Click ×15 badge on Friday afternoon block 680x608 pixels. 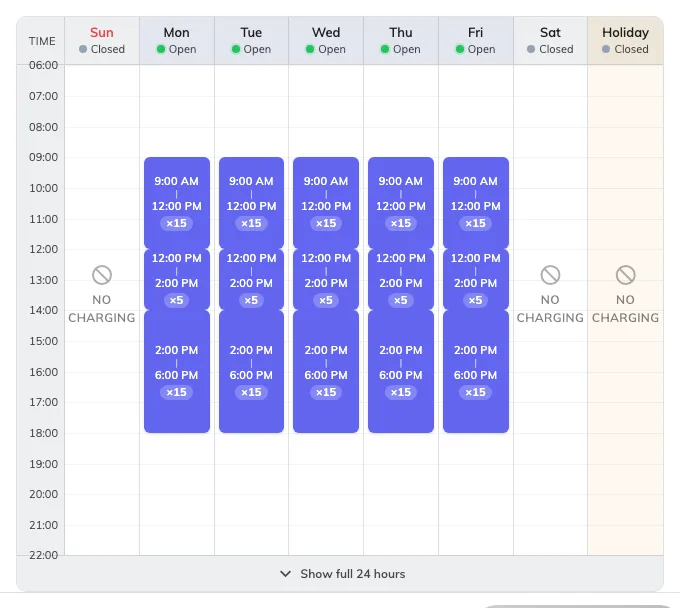[x=476, y=392]
